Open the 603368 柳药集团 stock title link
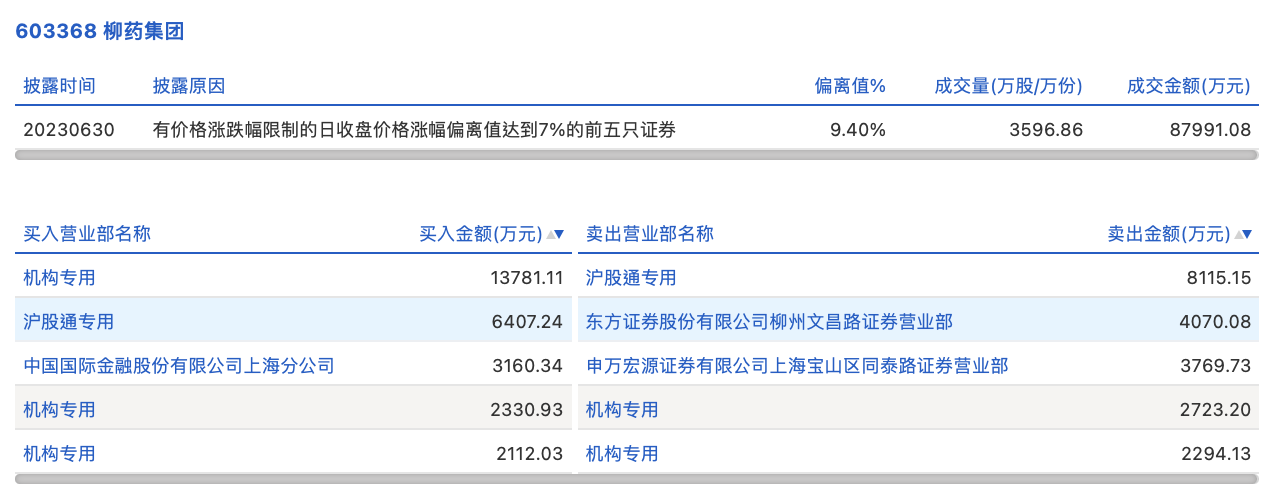This screenshot has width=1270, height=498. pyautogui.click(x=99, y=31)
